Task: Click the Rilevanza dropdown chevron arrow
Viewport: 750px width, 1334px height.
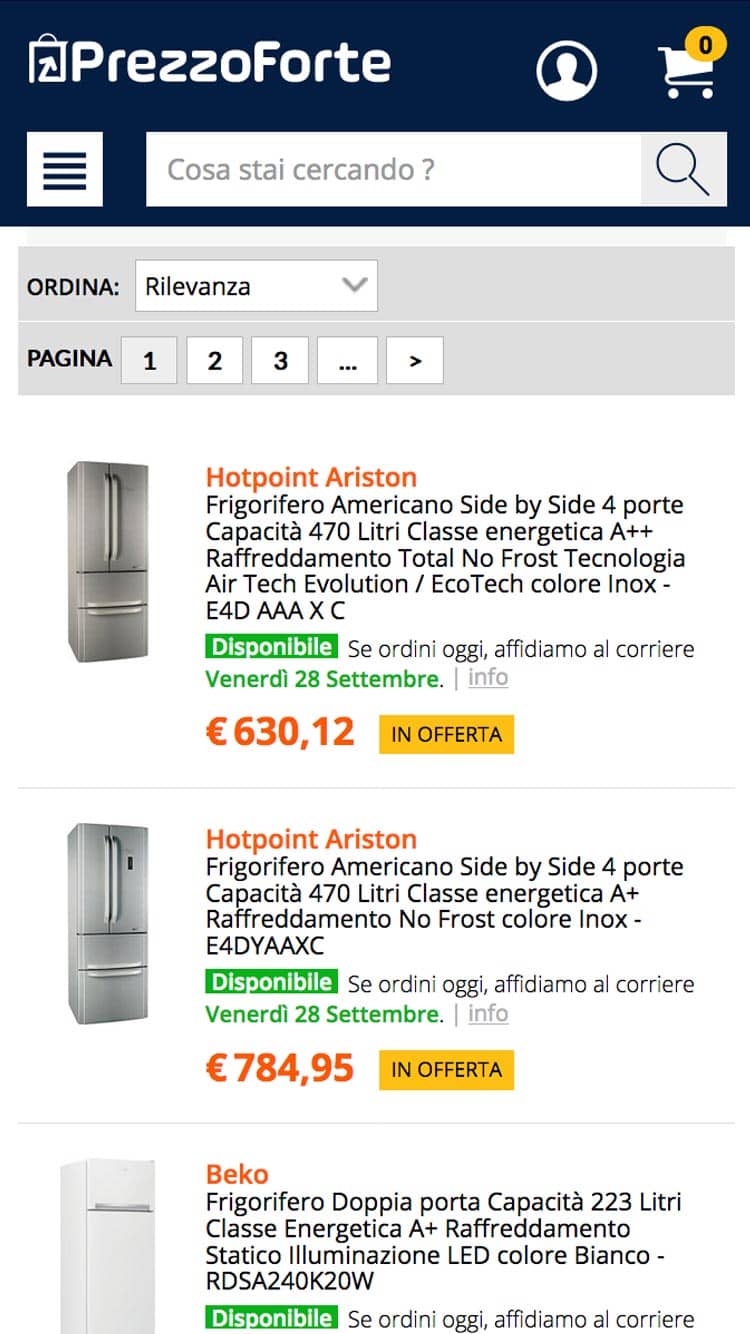Action: 354,285
